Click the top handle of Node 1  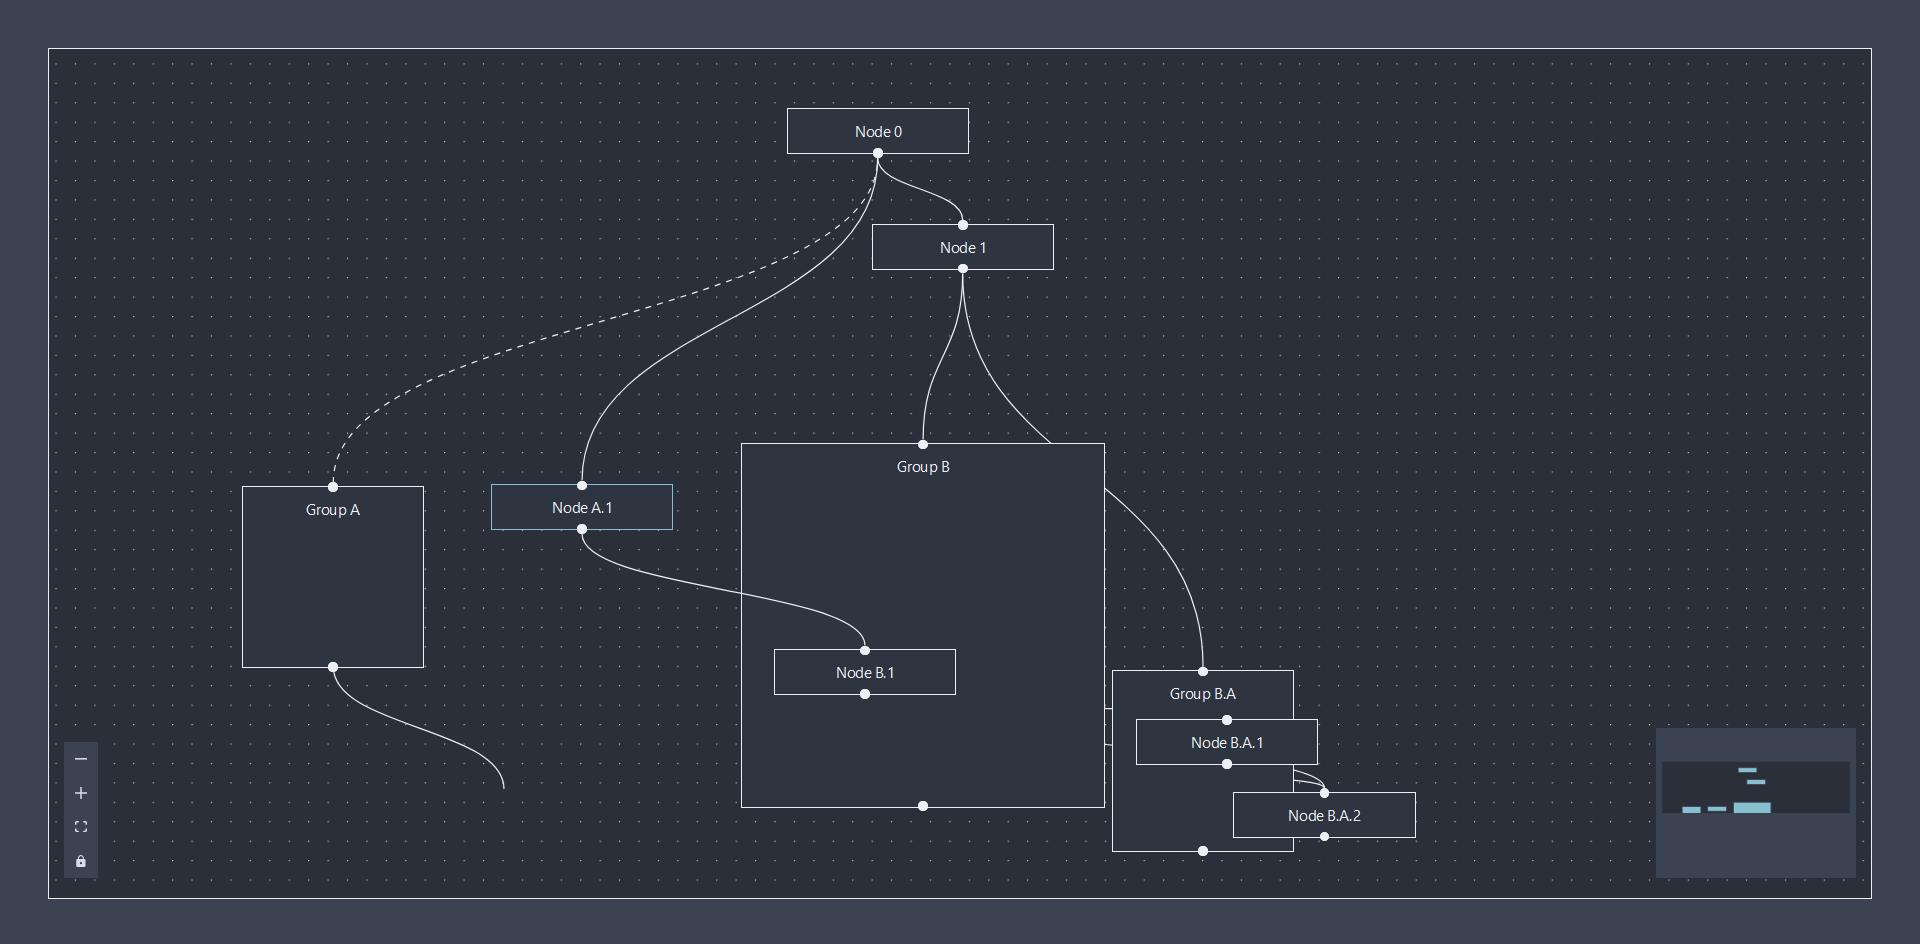coord(962,225)
